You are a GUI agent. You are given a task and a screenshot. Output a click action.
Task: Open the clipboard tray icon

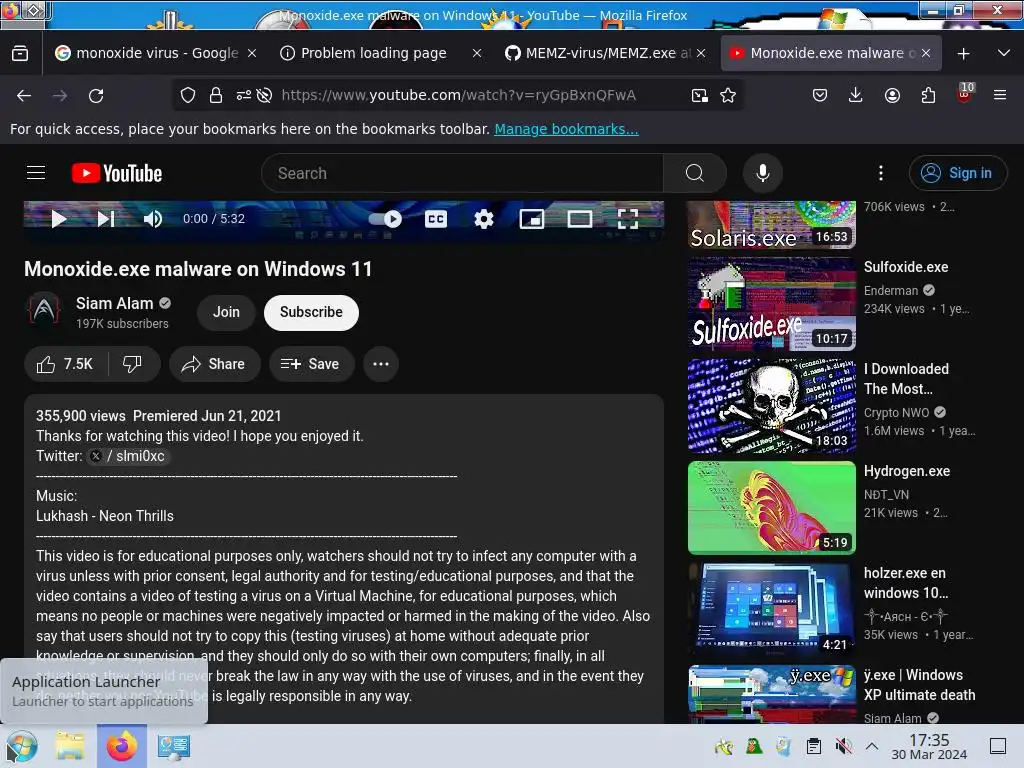click(814, 746)
